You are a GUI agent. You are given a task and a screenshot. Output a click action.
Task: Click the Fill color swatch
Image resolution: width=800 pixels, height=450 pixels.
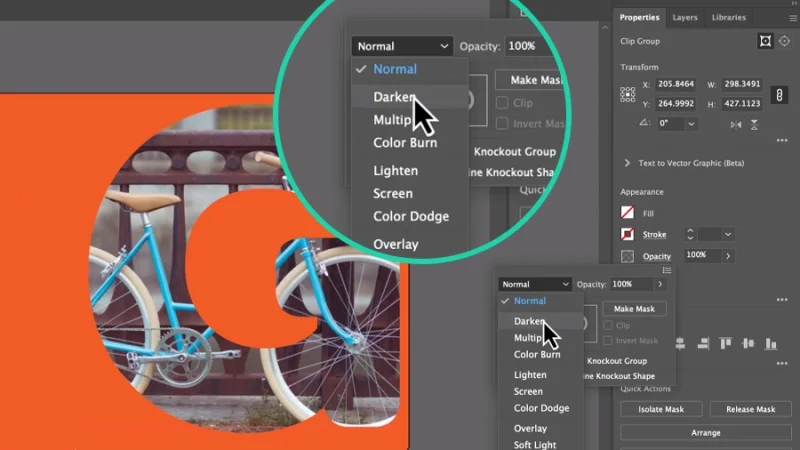click(x=628, y=213)
